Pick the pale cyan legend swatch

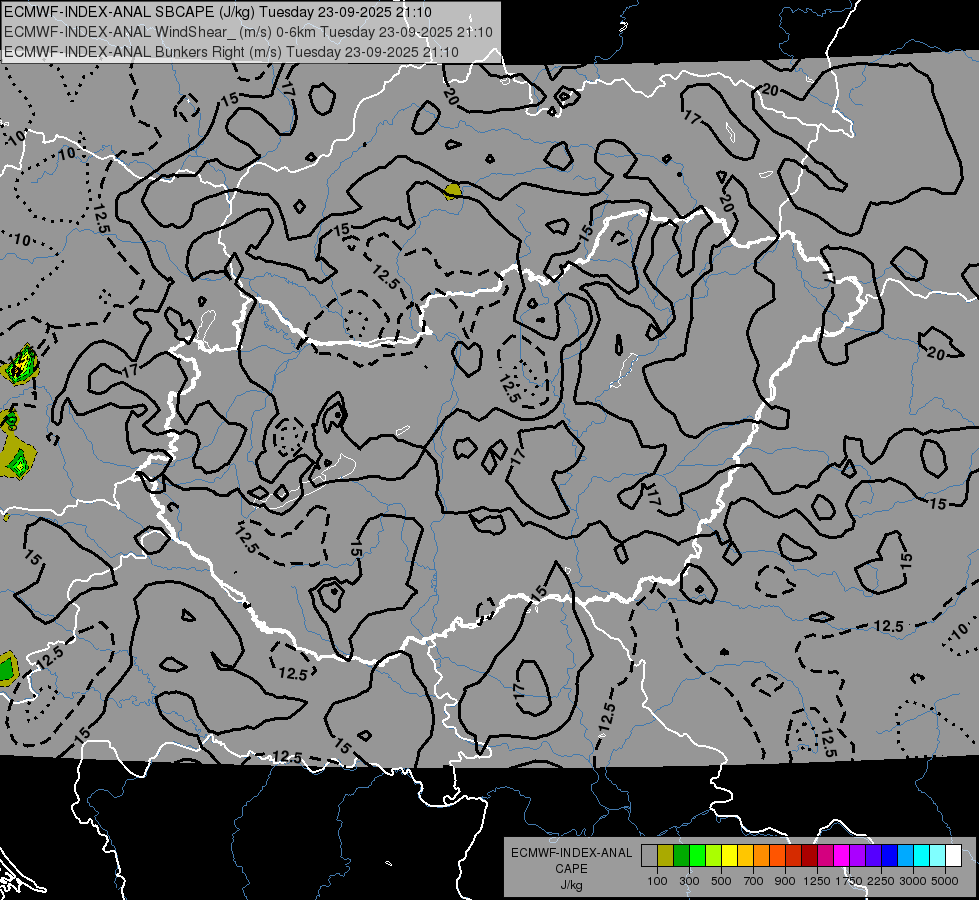(x=938, y=855)
